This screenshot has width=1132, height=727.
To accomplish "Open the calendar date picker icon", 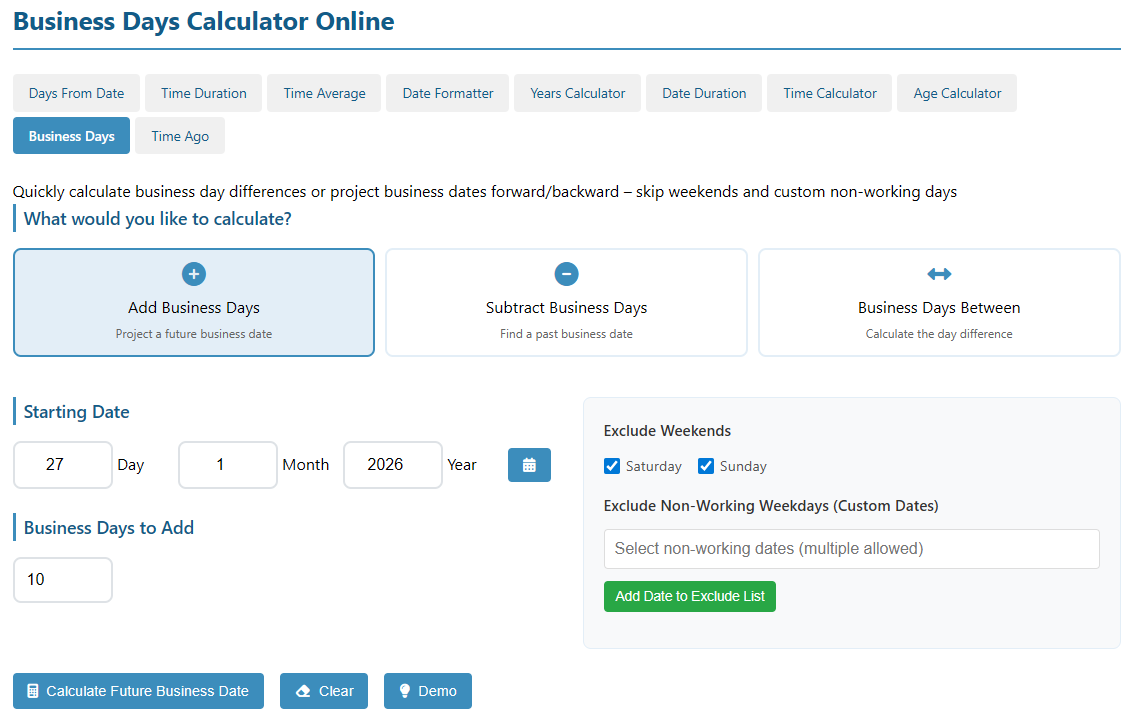I will coord(529,465).
